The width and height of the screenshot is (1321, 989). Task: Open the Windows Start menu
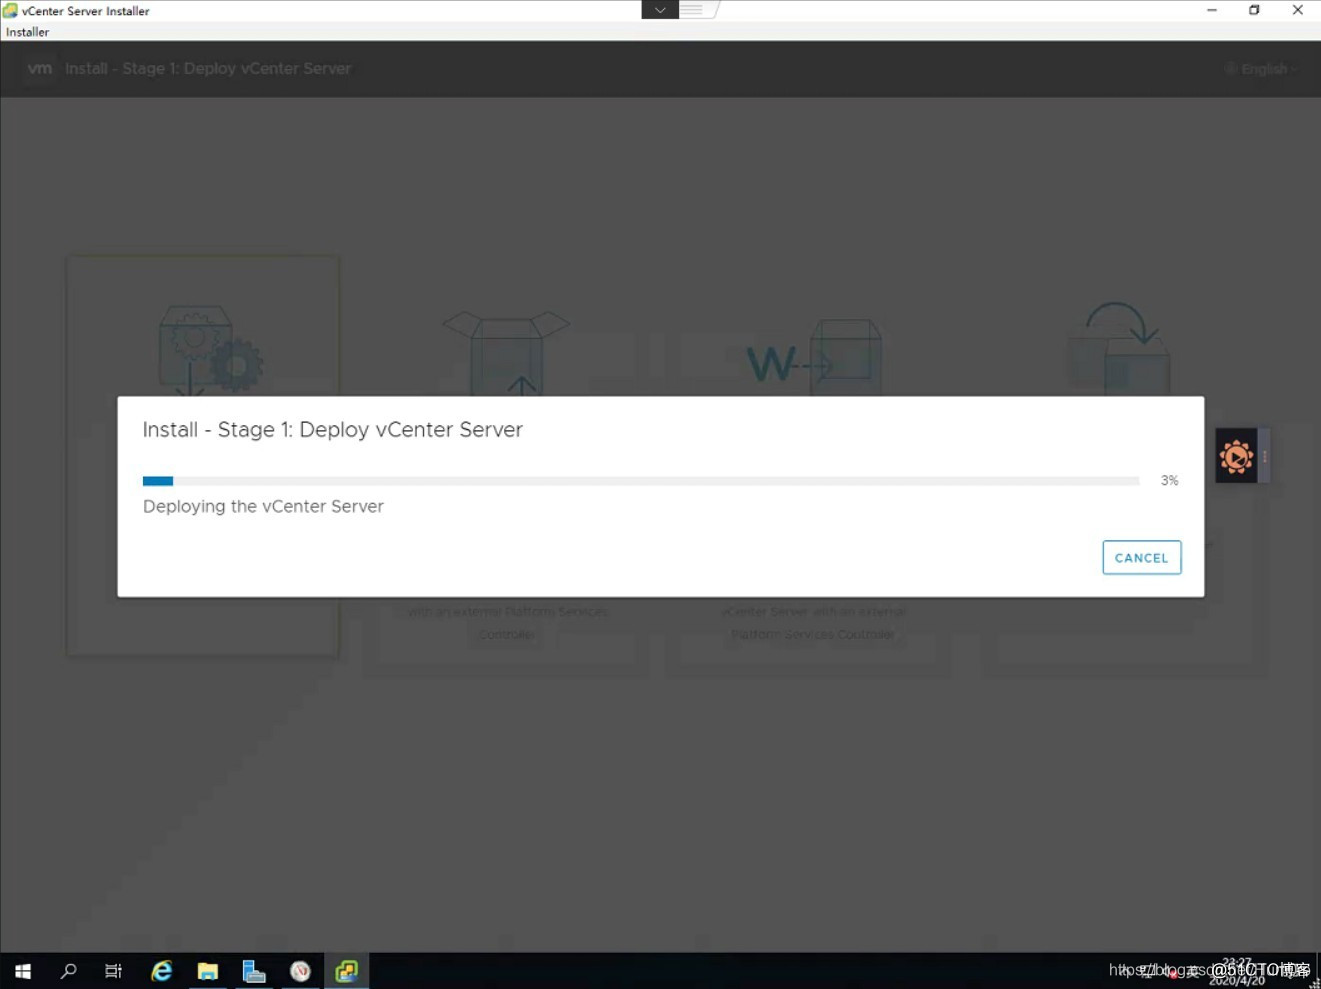coord(22,971)
